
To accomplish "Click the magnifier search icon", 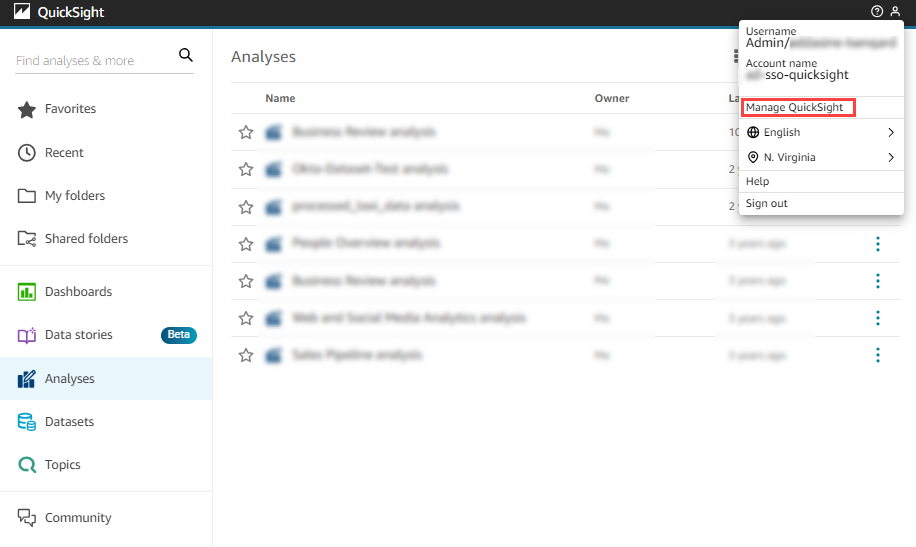I will (x=186, y=55).
